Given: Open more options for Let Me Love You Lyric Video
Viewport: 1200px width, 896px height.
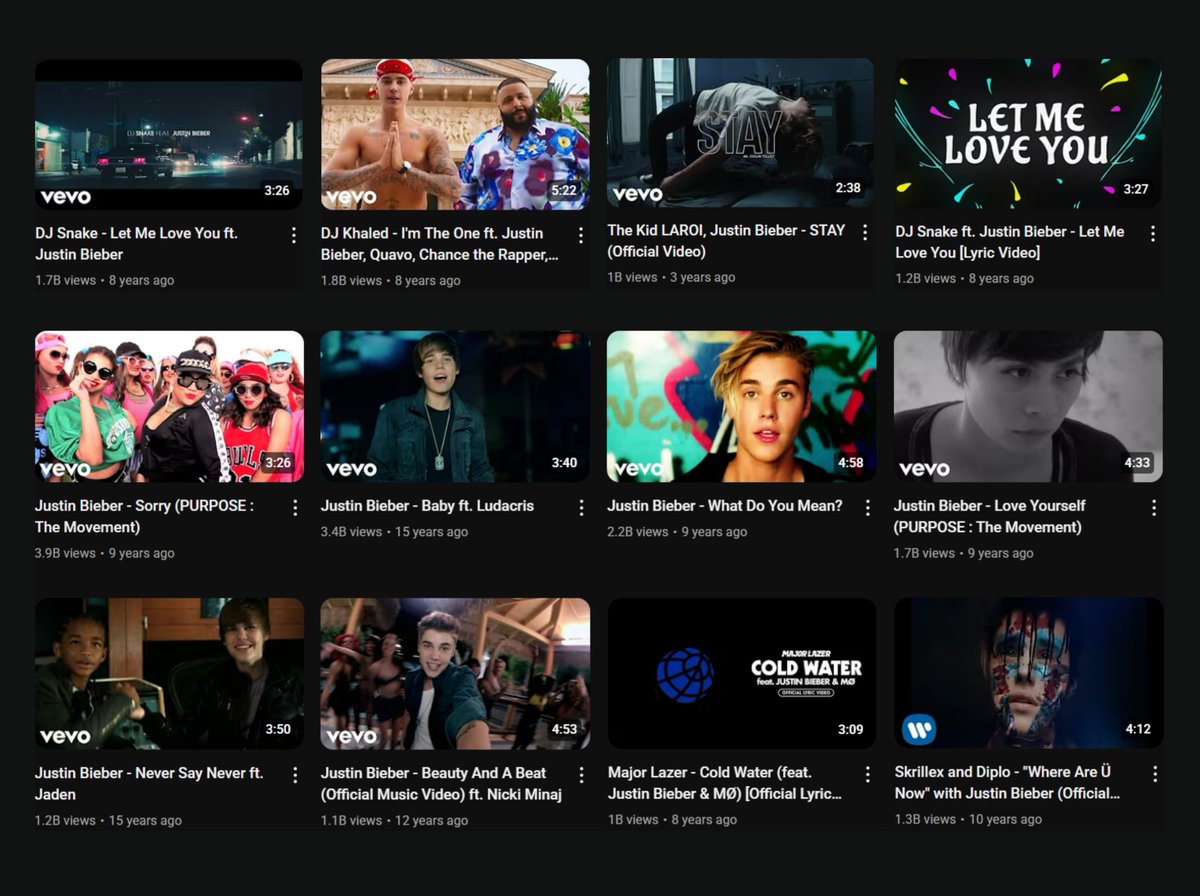Looking at the screenshot, I should click(x=1153, y=233).
